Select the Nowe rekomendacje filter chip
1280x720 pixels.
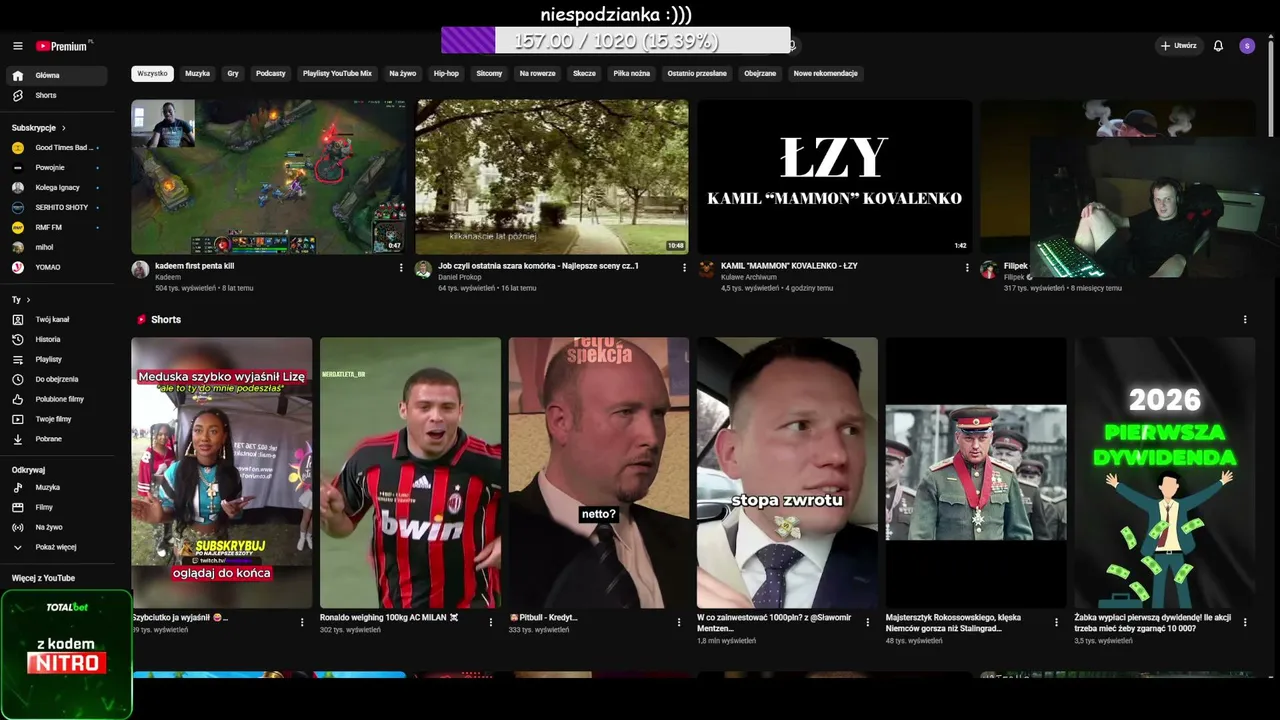pos(826,74)
